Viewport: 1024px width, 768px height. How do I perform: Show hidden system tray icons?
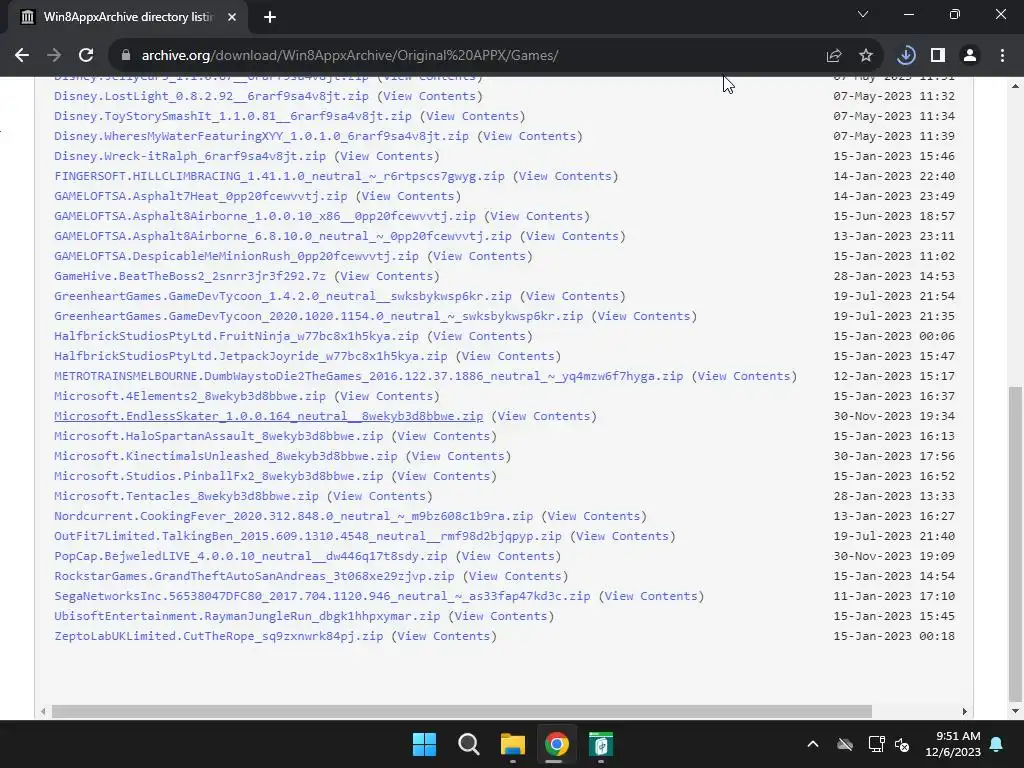click(x=812, y=744)
